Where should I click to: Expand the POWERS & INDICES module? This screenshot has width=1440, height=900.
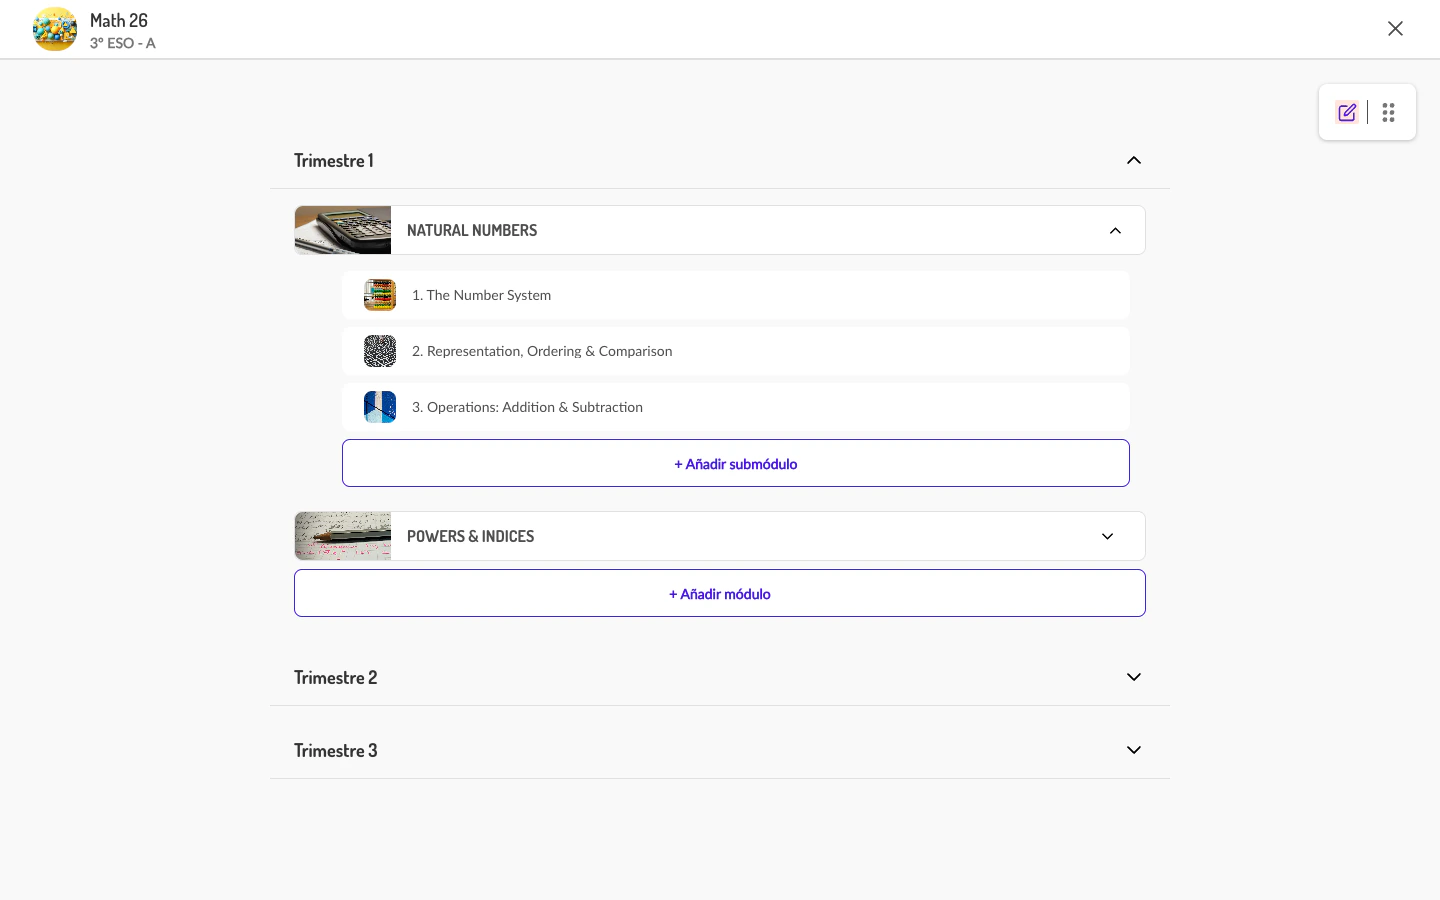(x=1107, y=536)
